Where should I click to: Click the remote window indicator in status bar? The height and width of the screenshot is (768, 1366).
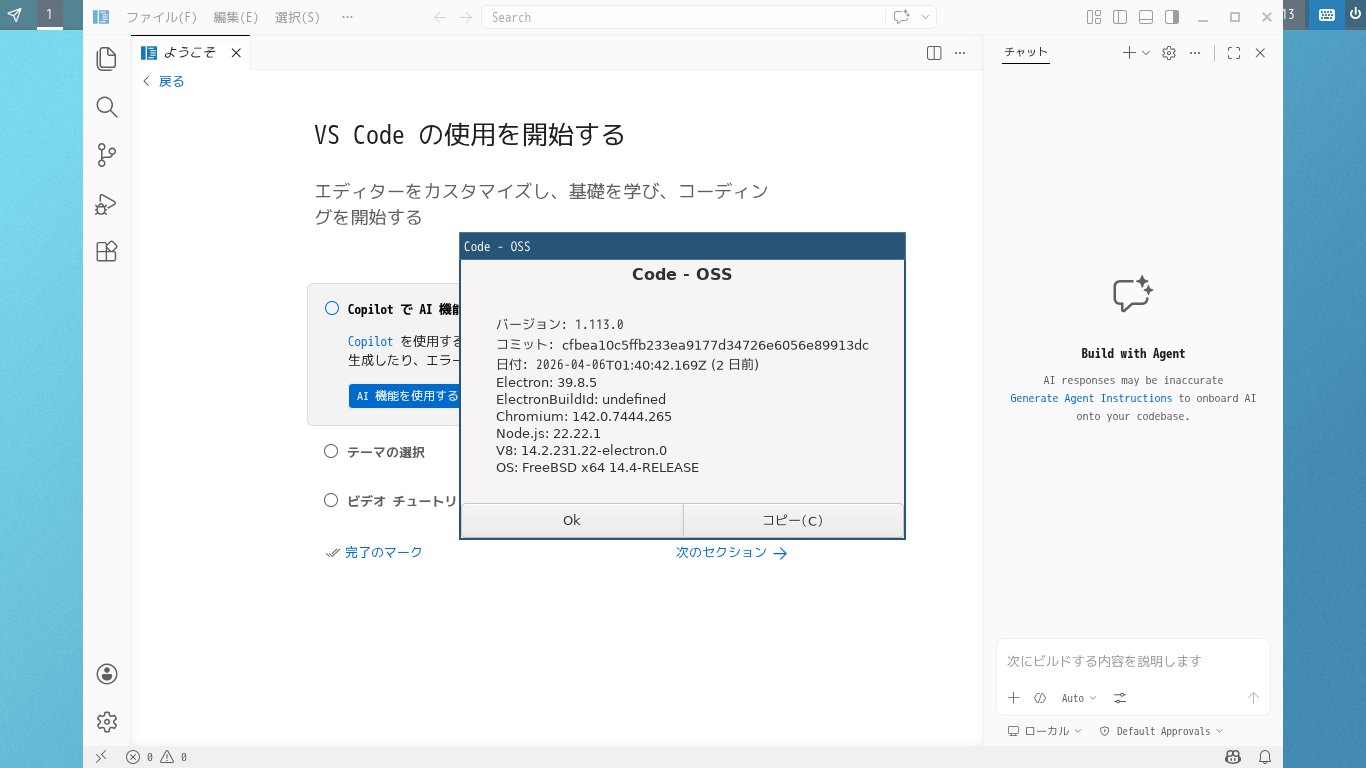101,757
